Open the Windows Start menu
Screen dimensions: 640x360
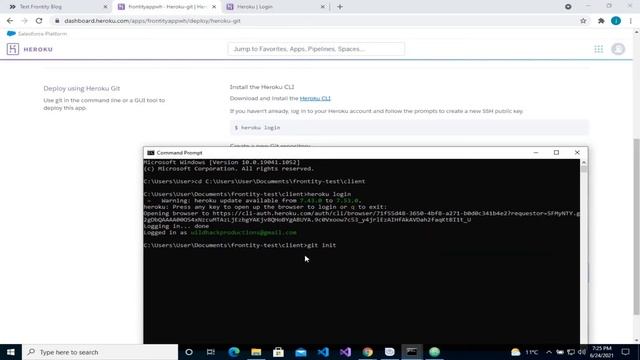pos(11,352)
